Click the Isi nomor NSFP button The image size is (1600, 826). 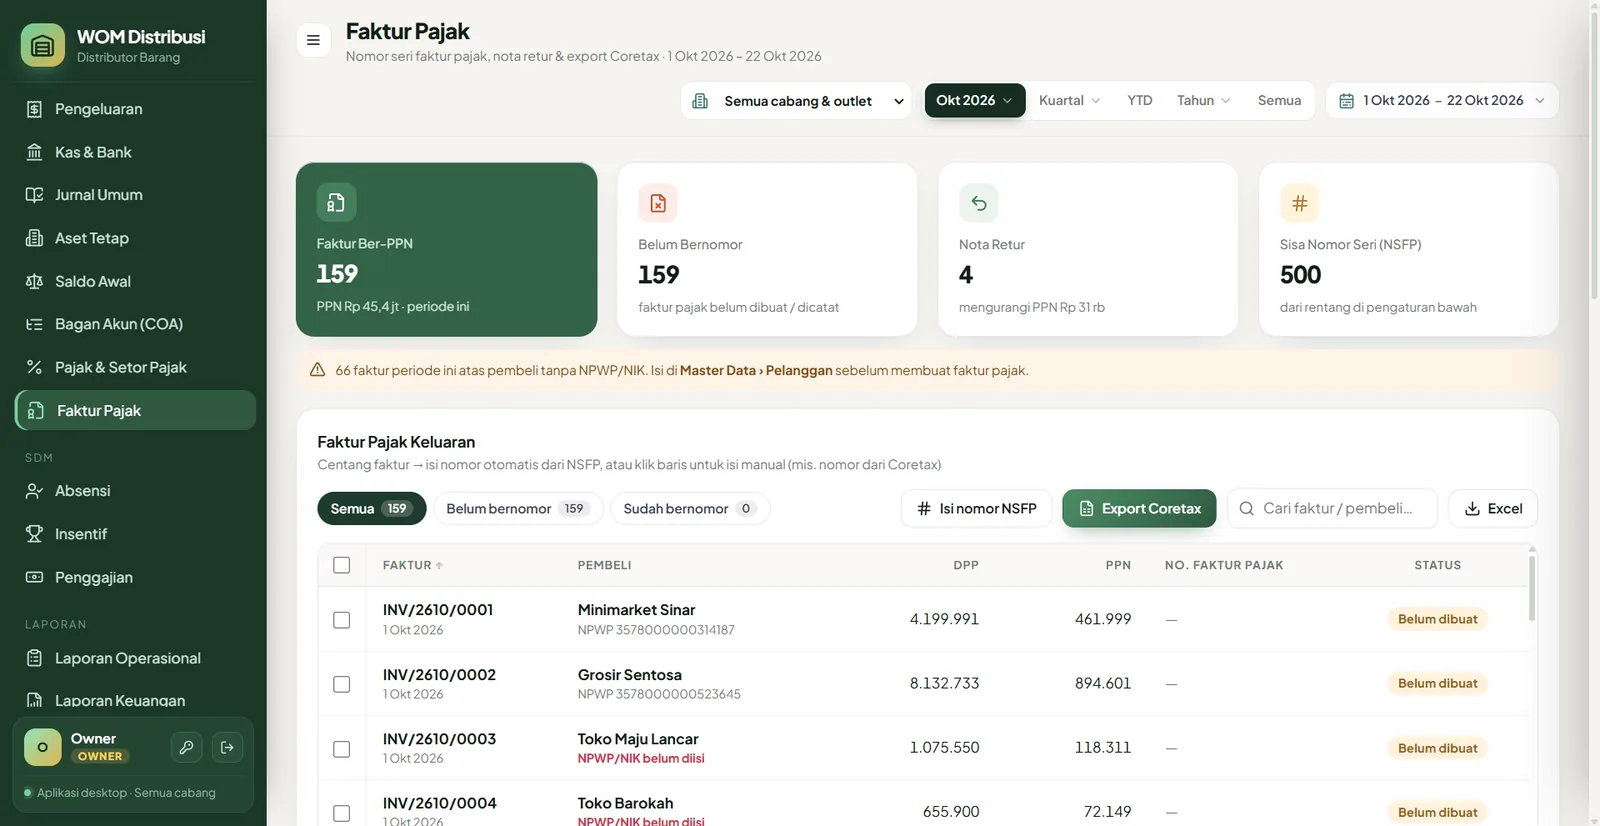(x=976, y=508)
